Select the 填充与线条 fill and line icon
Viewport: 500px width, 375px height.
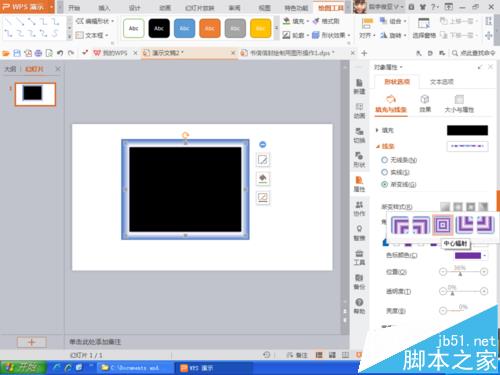click(x=391, y=104)
